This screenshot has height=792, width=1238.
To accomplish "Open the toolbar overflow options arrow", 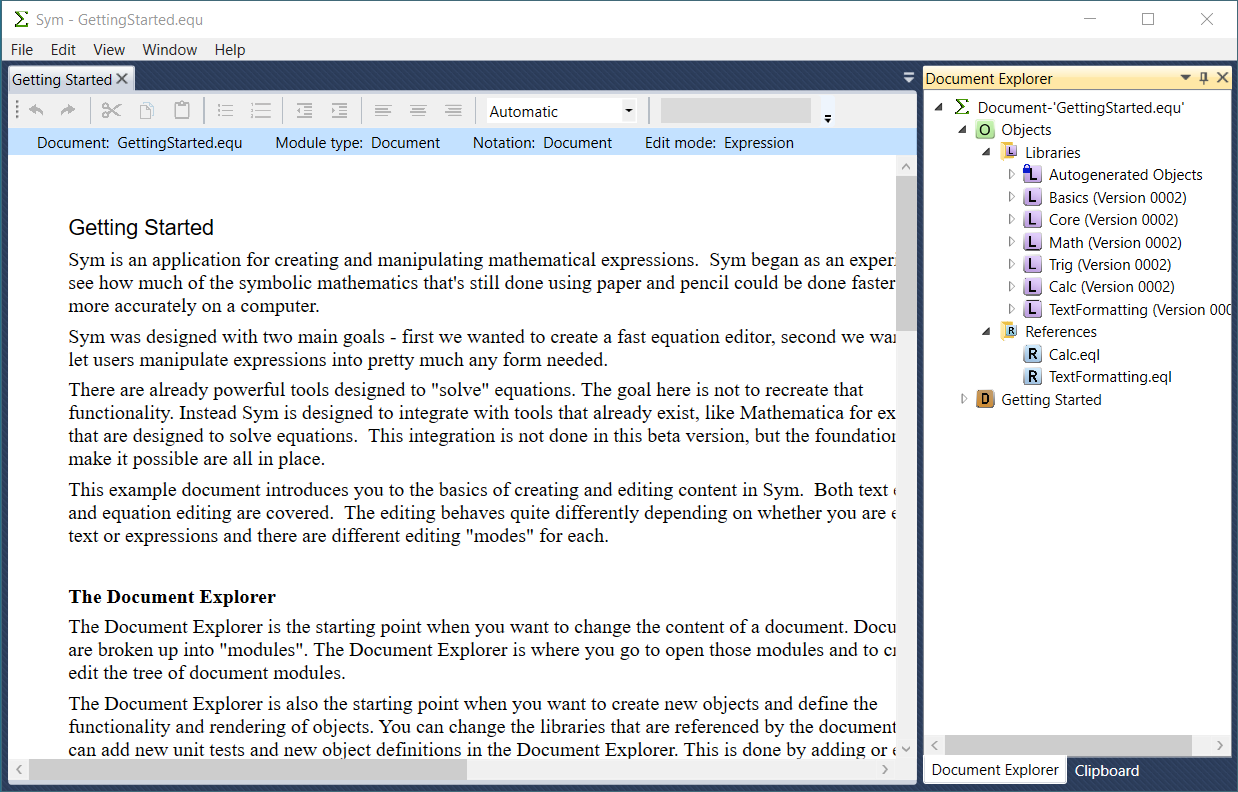I will (x=828, y=118).
